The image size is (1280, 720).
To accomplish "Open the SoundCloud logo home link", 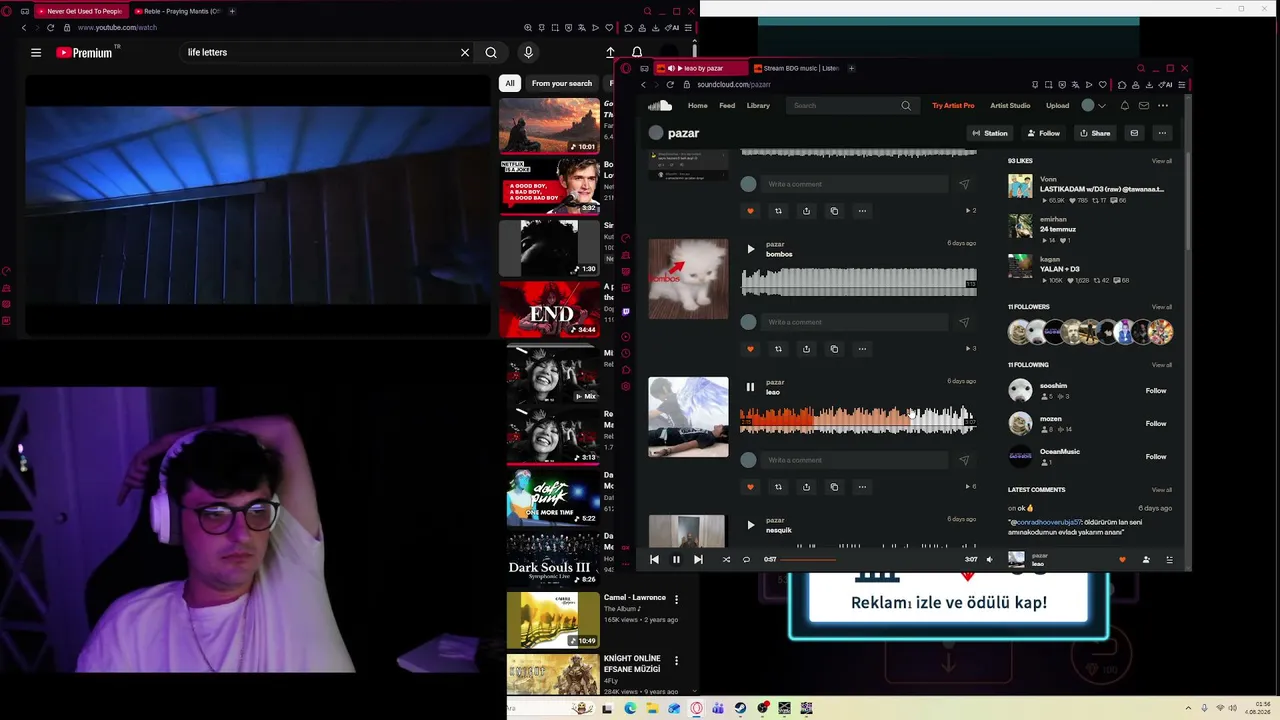I will pyautogui.click(x=660, y=105).
